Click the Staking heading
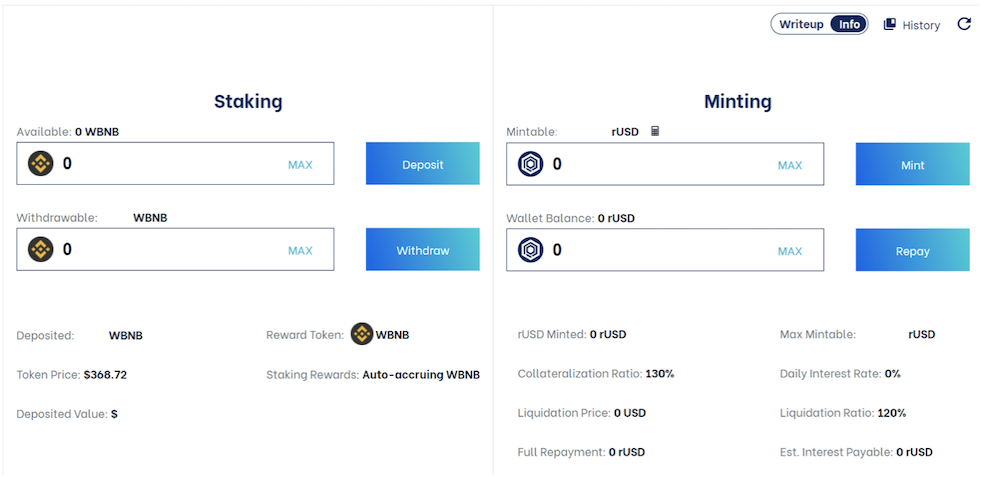 pyautogui.click(x=248, y=101)
